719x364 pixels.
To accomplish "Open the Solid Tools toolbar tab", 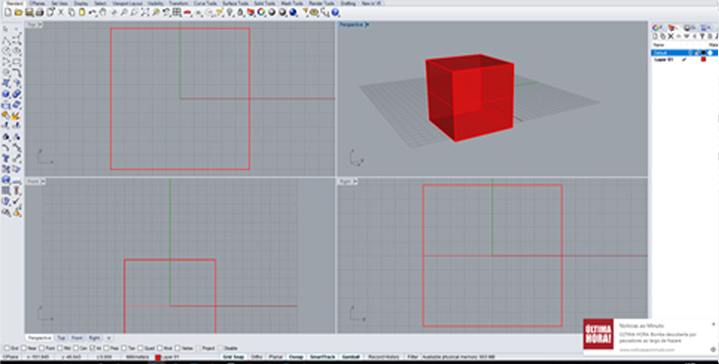I will 264,3.
